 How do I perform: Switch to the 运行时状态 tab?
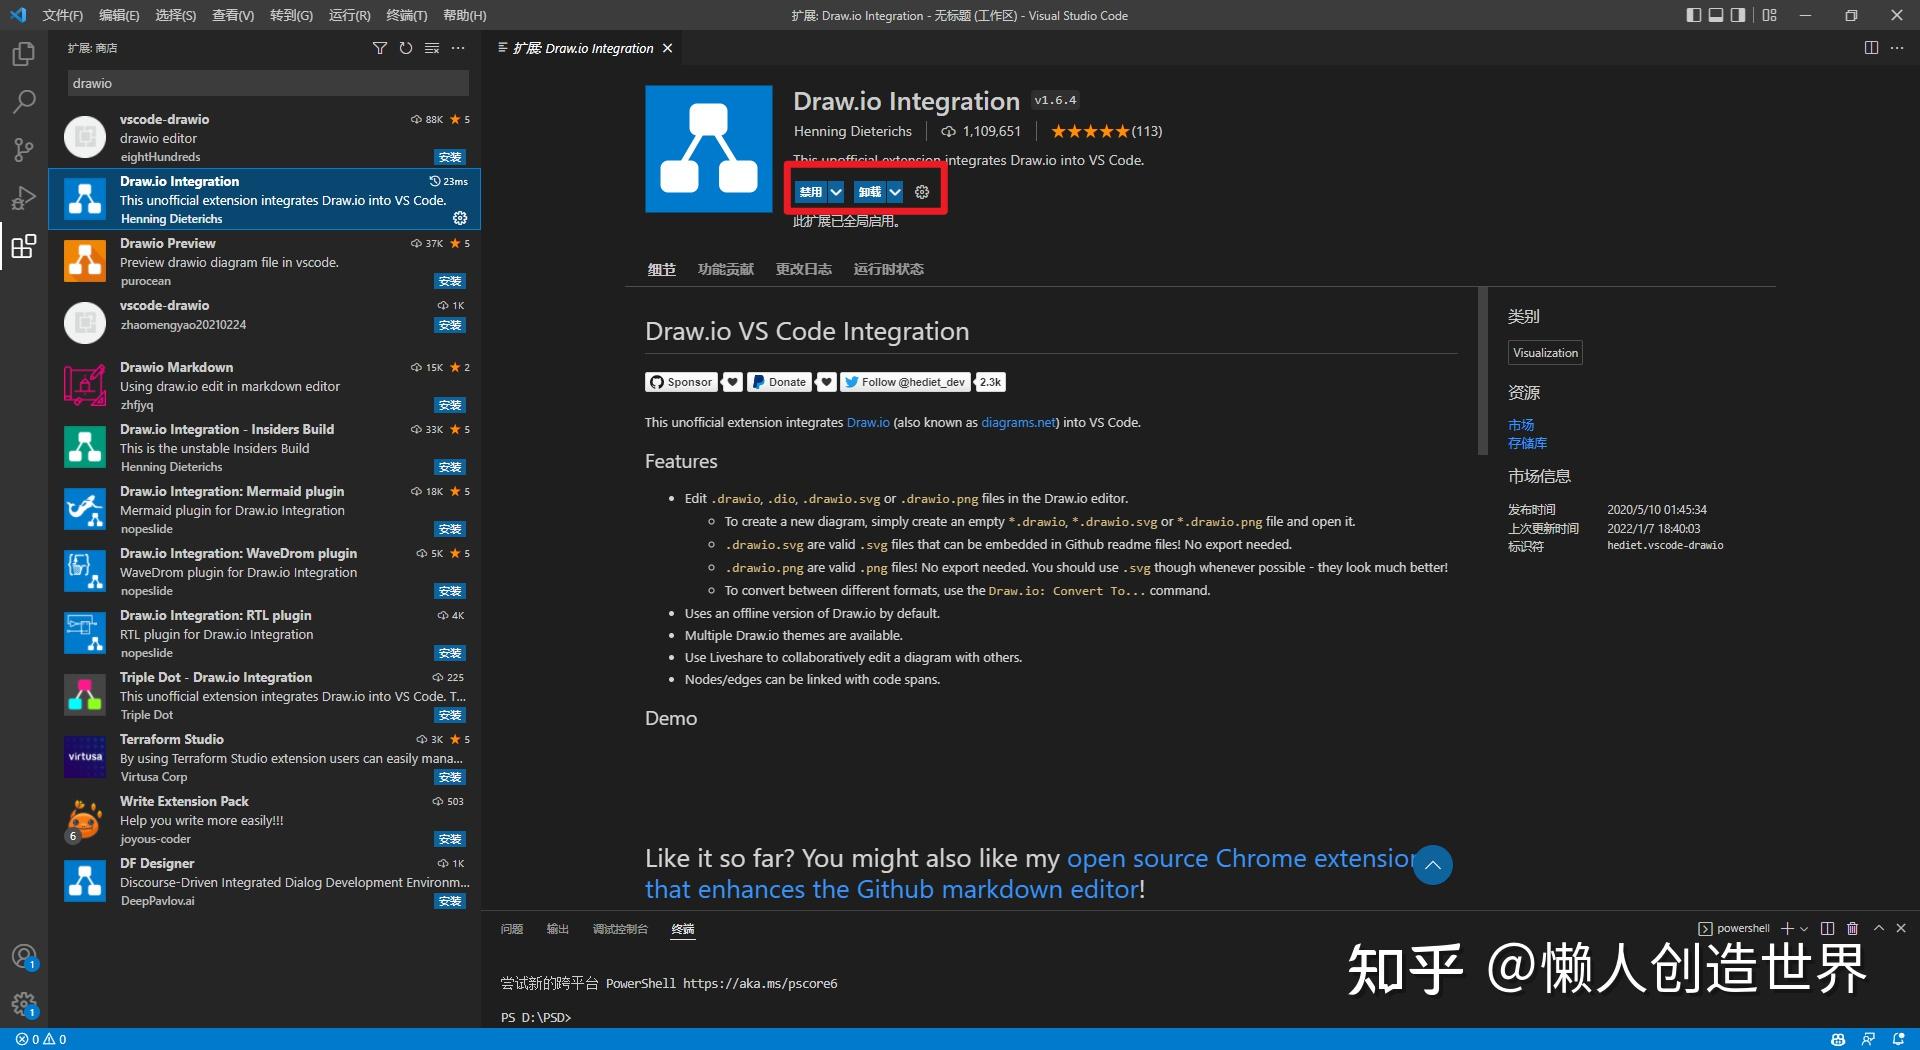tap(888, 269)
